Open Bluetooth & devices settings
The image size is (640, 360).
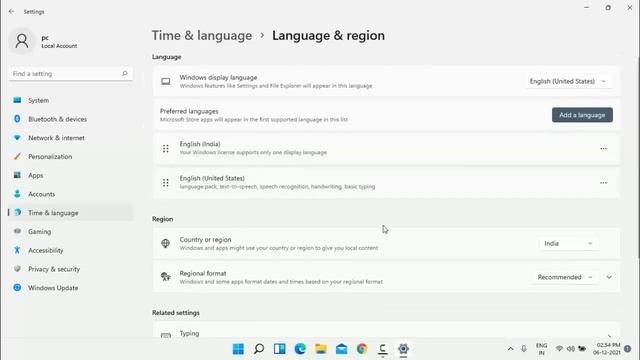pos(70,119)
